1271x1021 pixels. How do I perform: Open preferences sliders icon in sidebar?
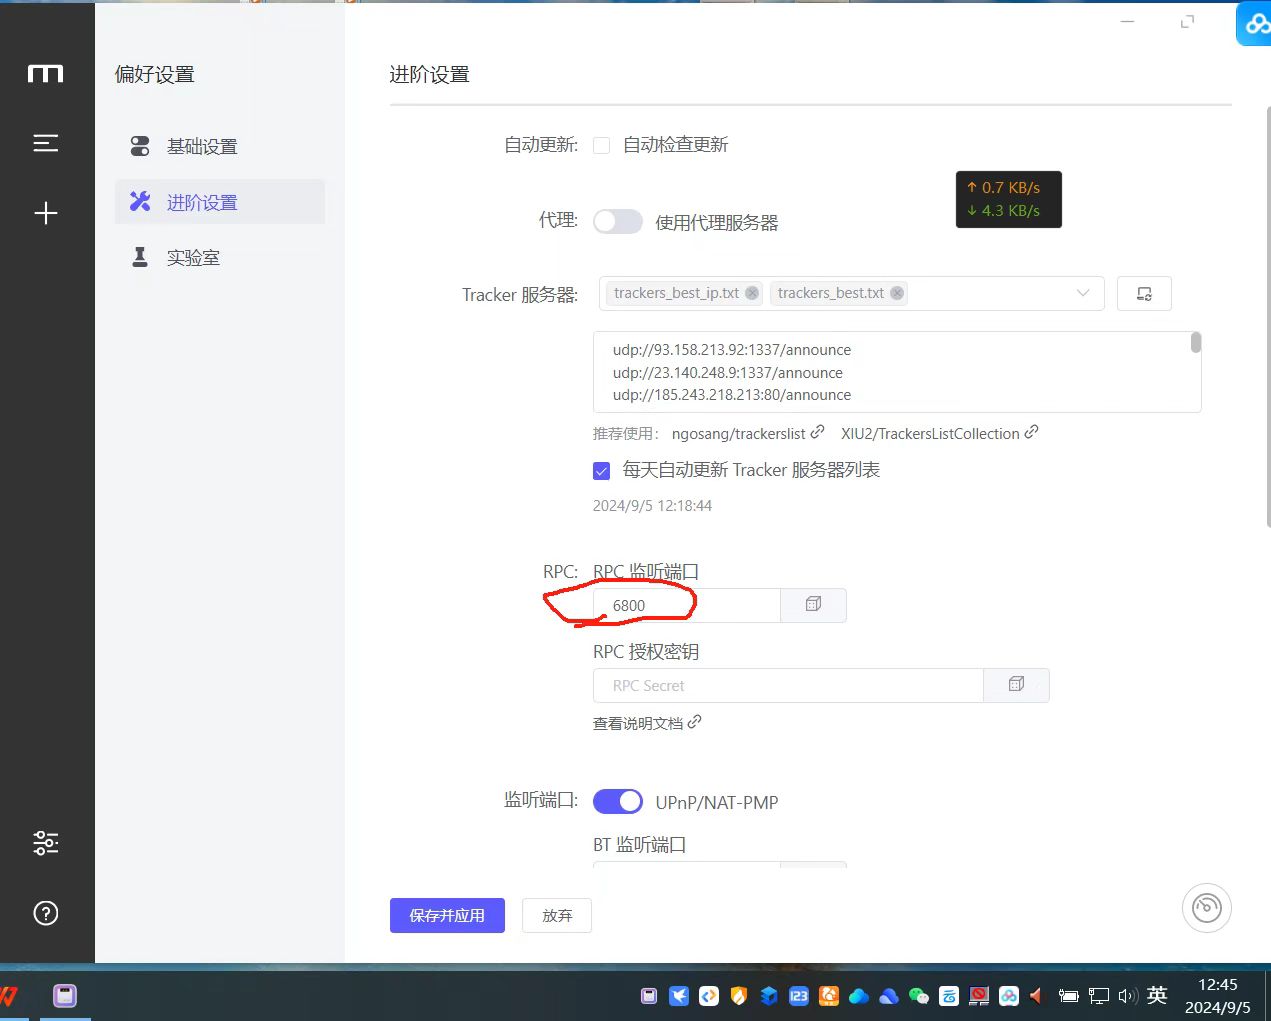pos(46,843)
